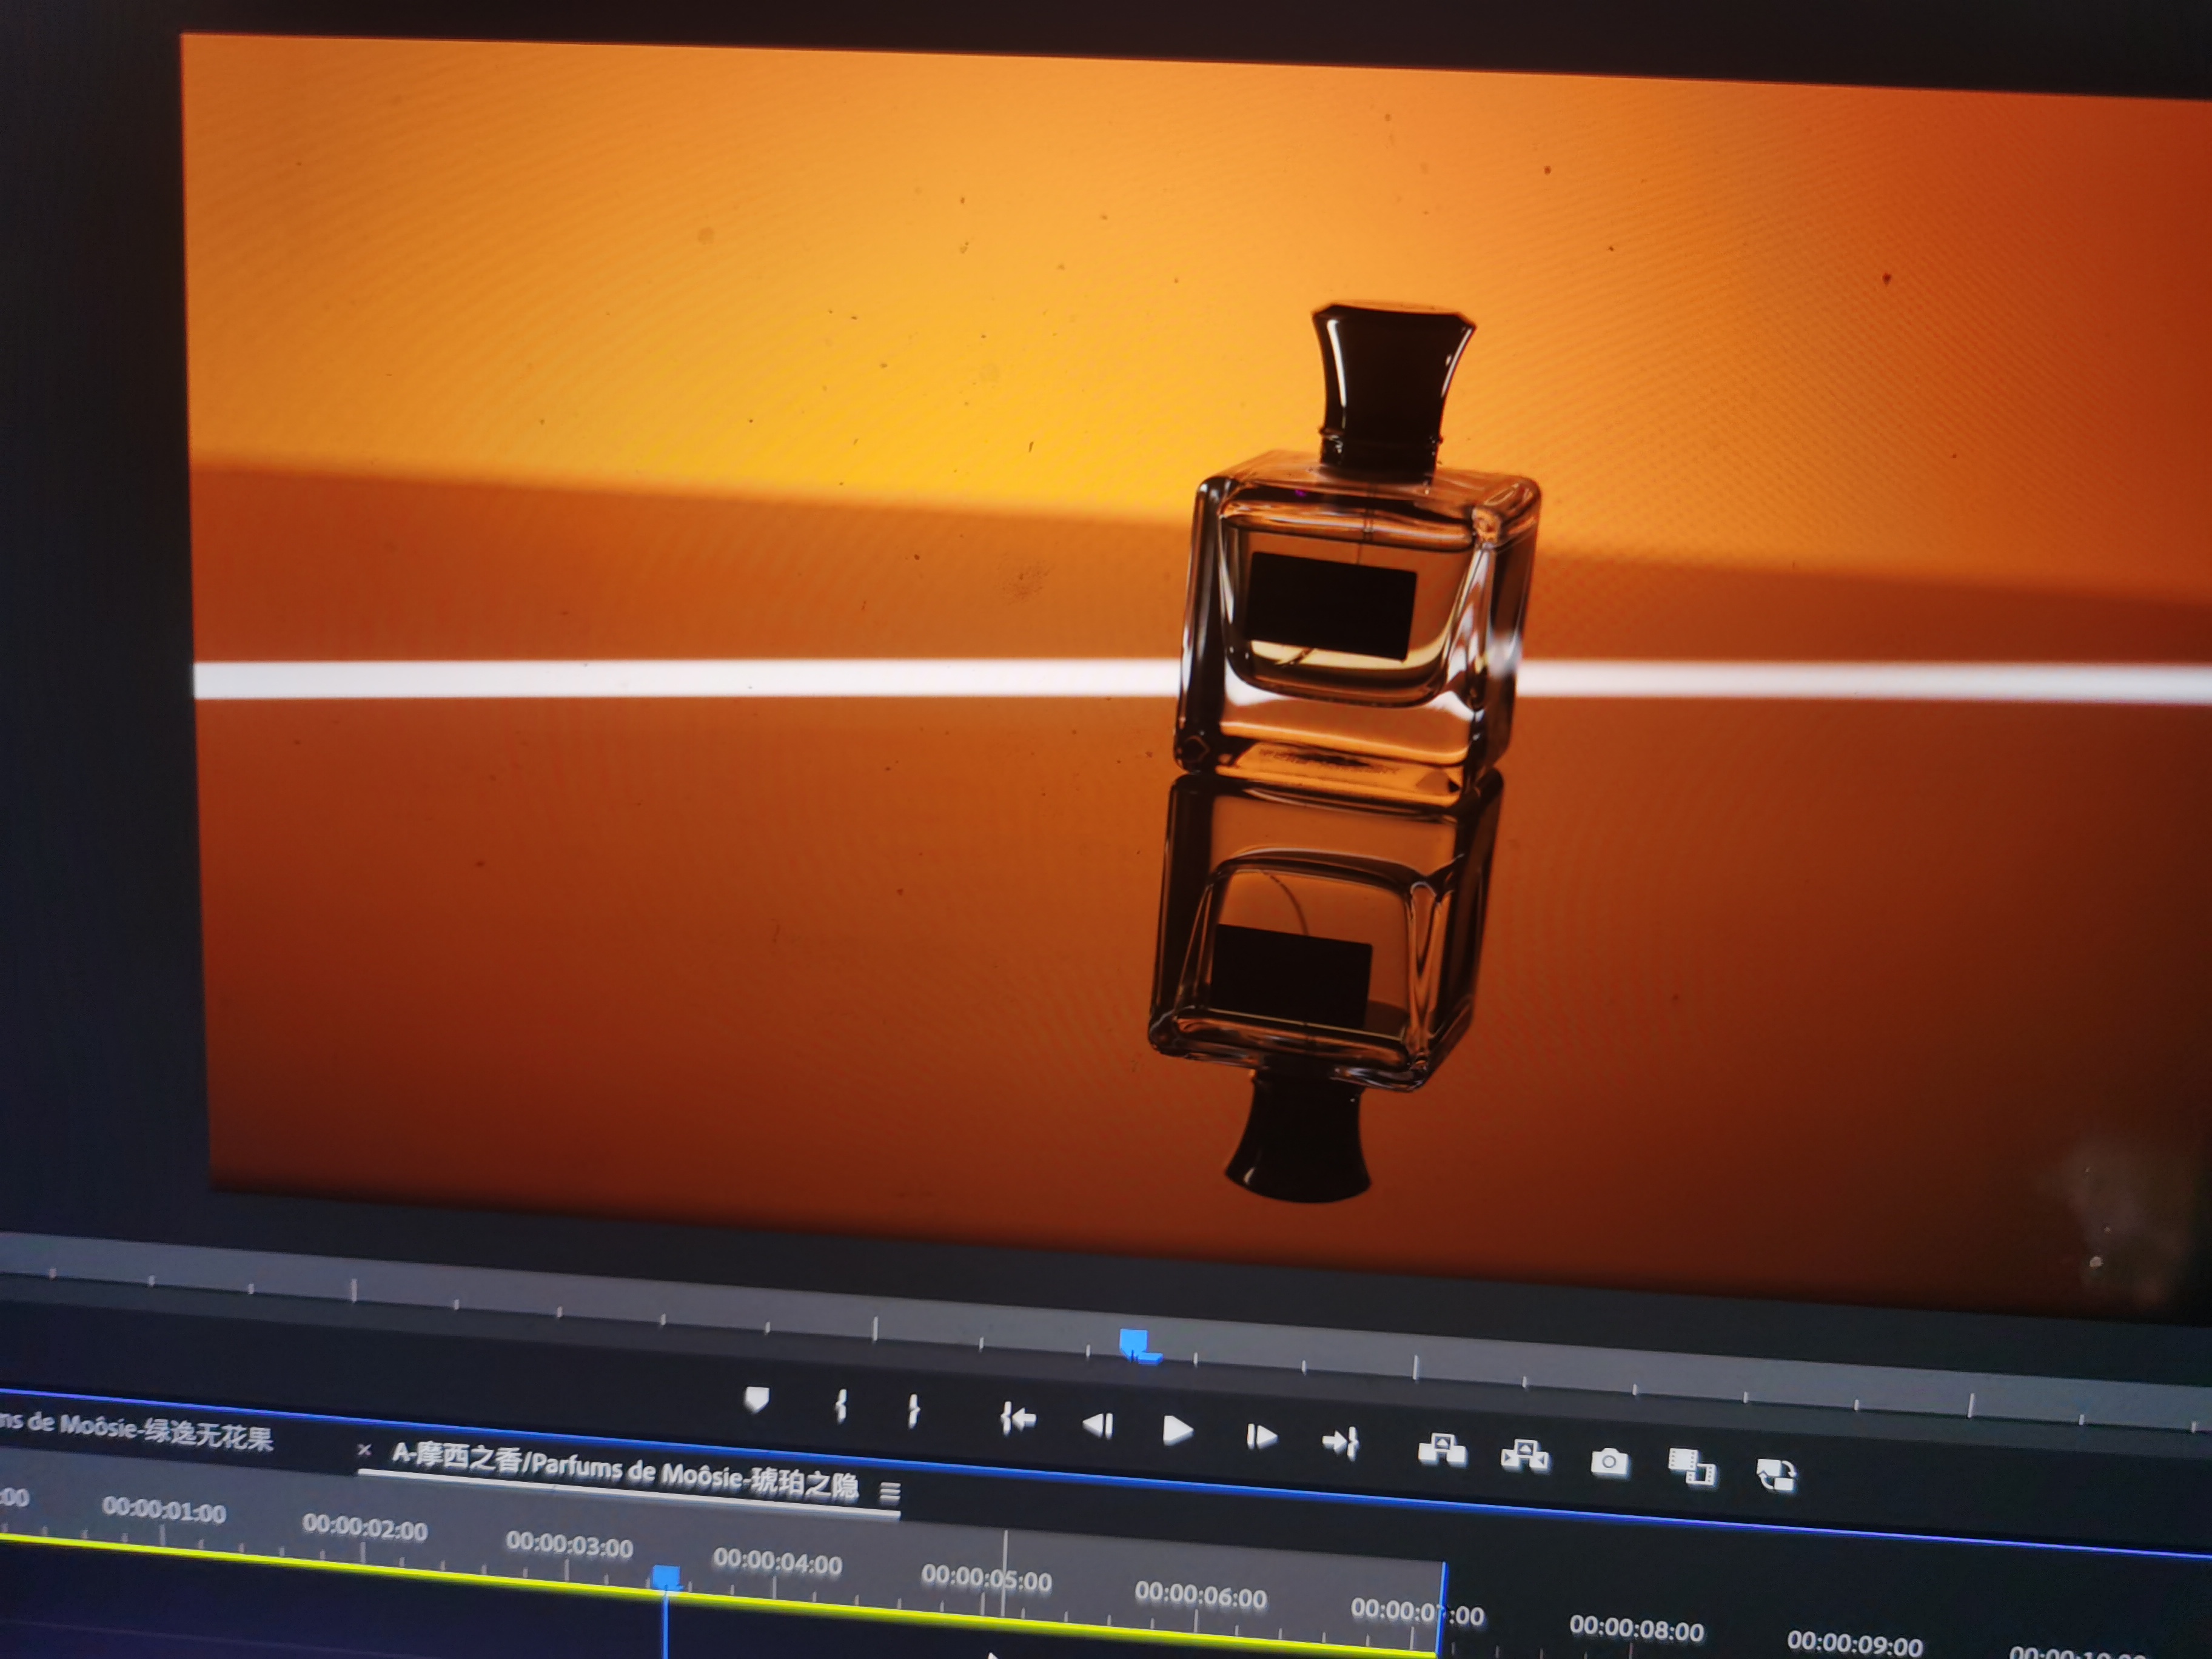Click the Mark In bracket icon
The image size is (2212, 1659).
841,1406
